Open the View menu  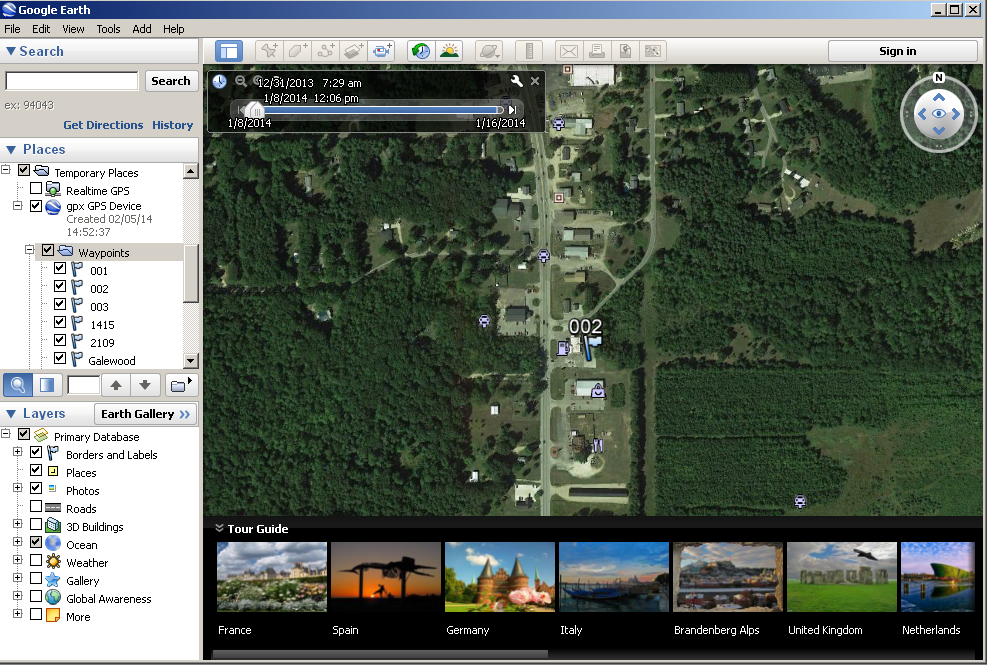[73, 29]
